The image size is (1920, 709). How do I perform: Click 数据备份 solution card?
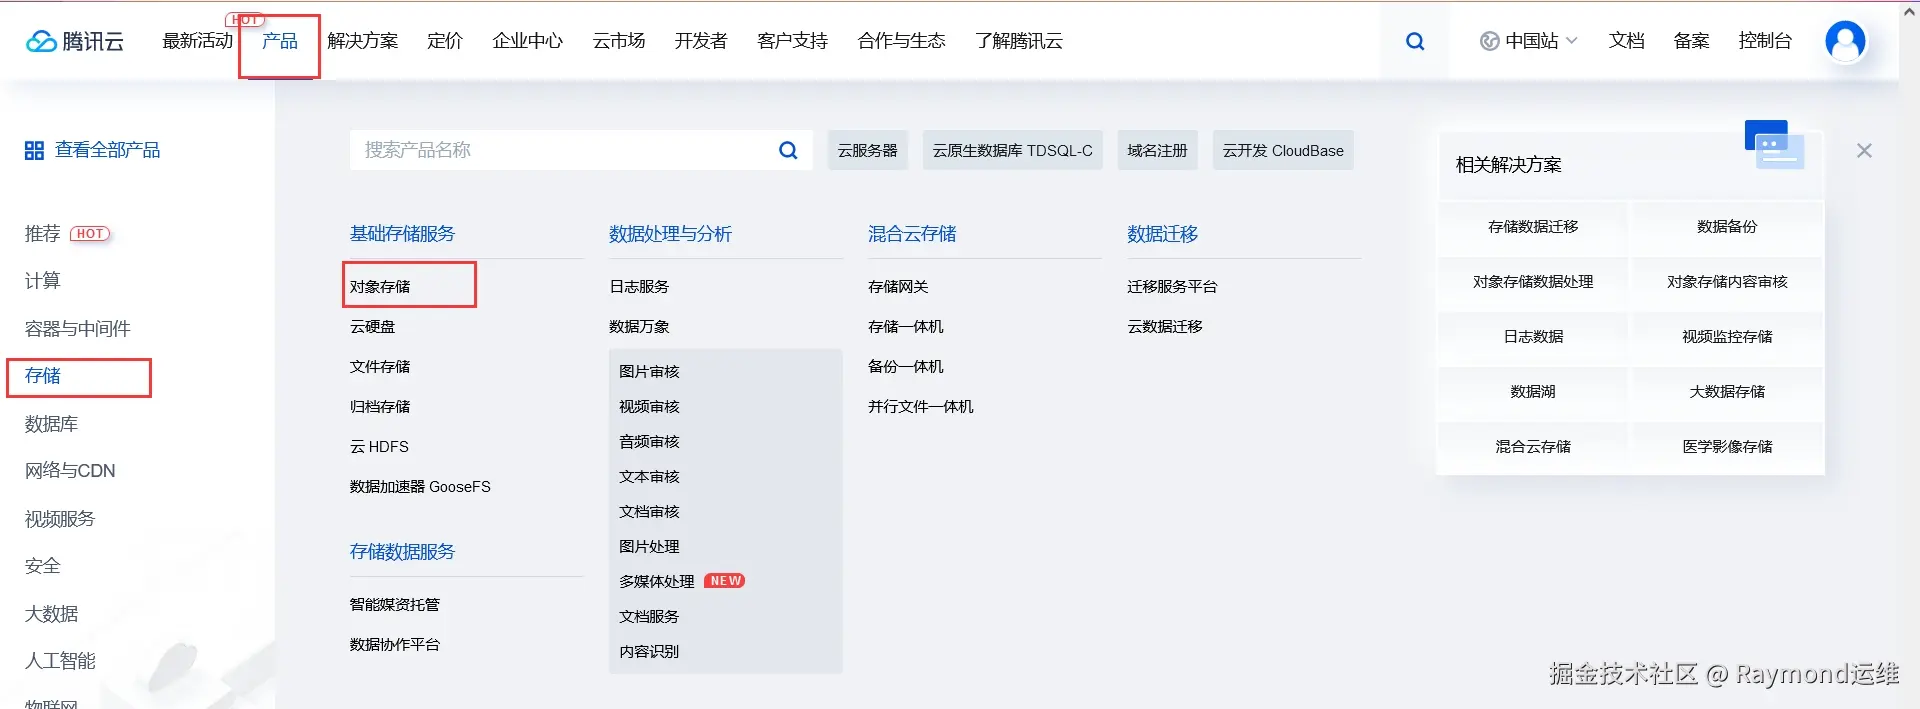pos(1727,227)
